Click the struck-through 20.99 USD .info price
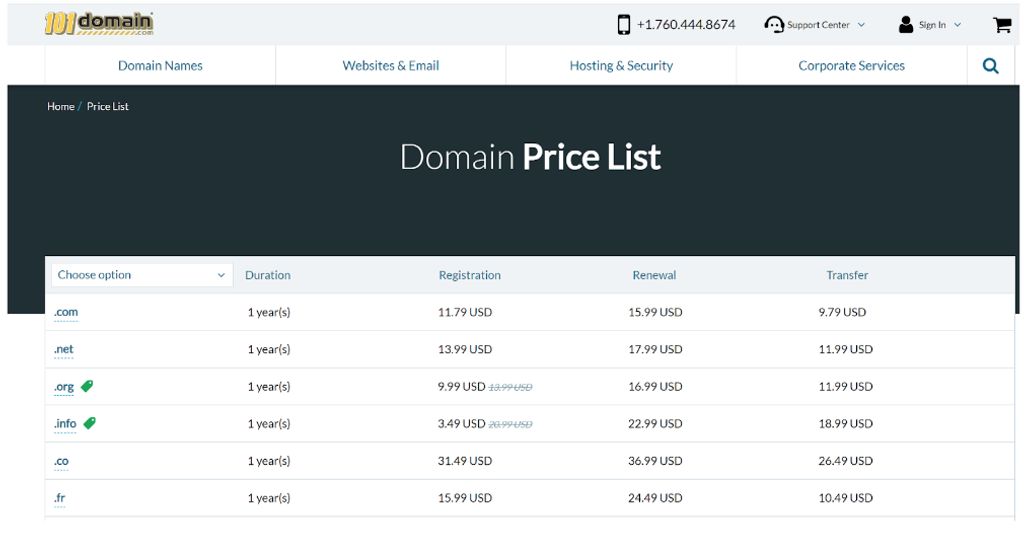The height and width of the screenshot is (537, 1024). pyautogui.click(x=511, y=425)
